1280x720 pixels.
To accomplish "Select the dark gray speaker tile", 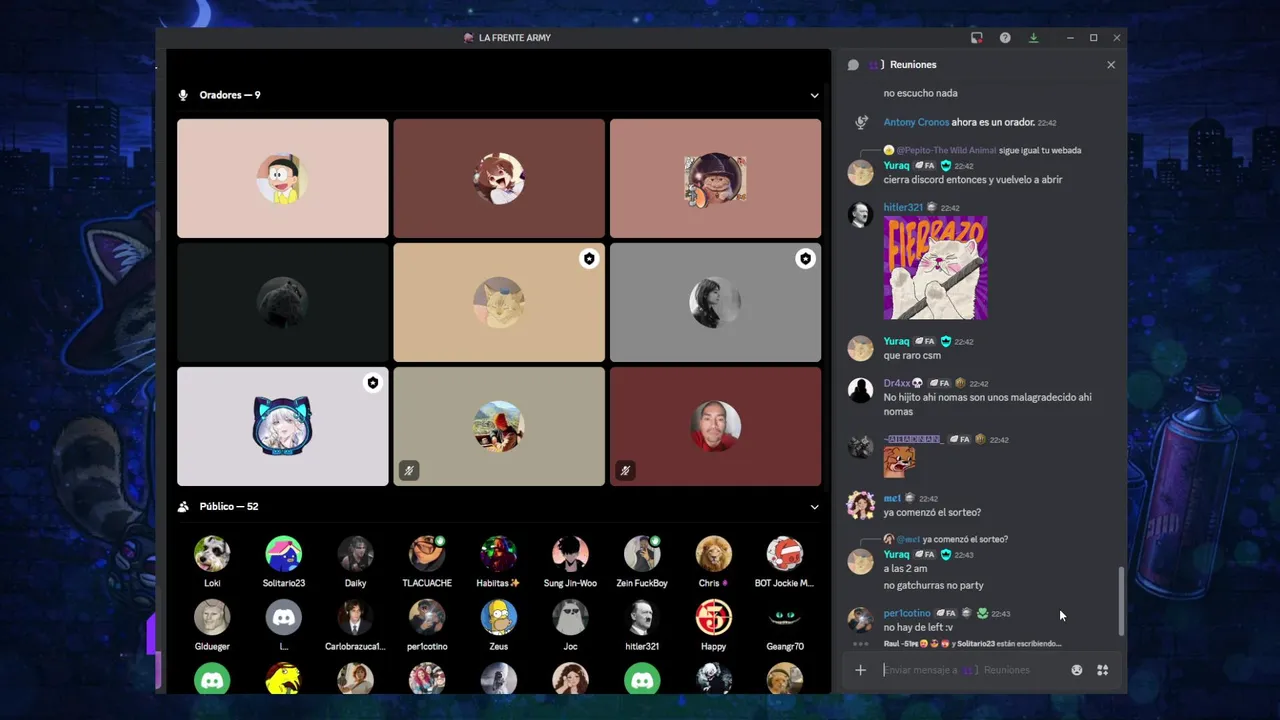I will 283,302.
